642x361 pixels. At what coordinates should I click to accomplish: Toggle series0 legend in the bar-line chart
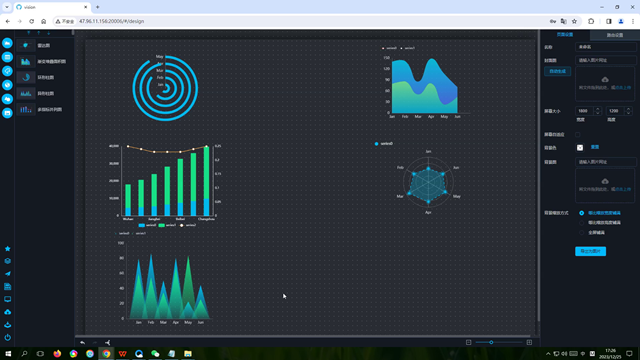147,225
